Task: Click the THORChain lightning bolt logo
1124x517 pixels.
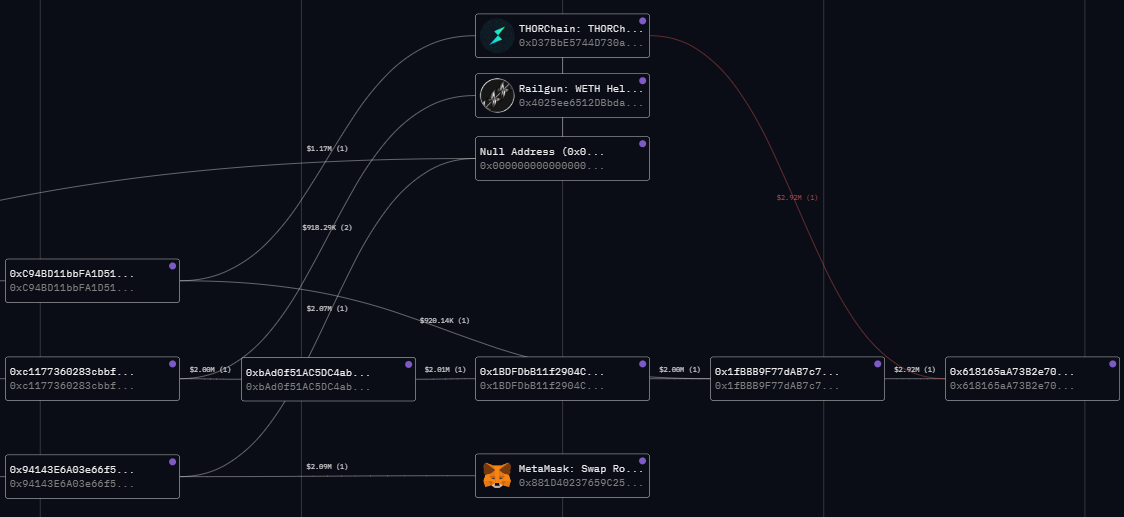Action: [497, 36]
